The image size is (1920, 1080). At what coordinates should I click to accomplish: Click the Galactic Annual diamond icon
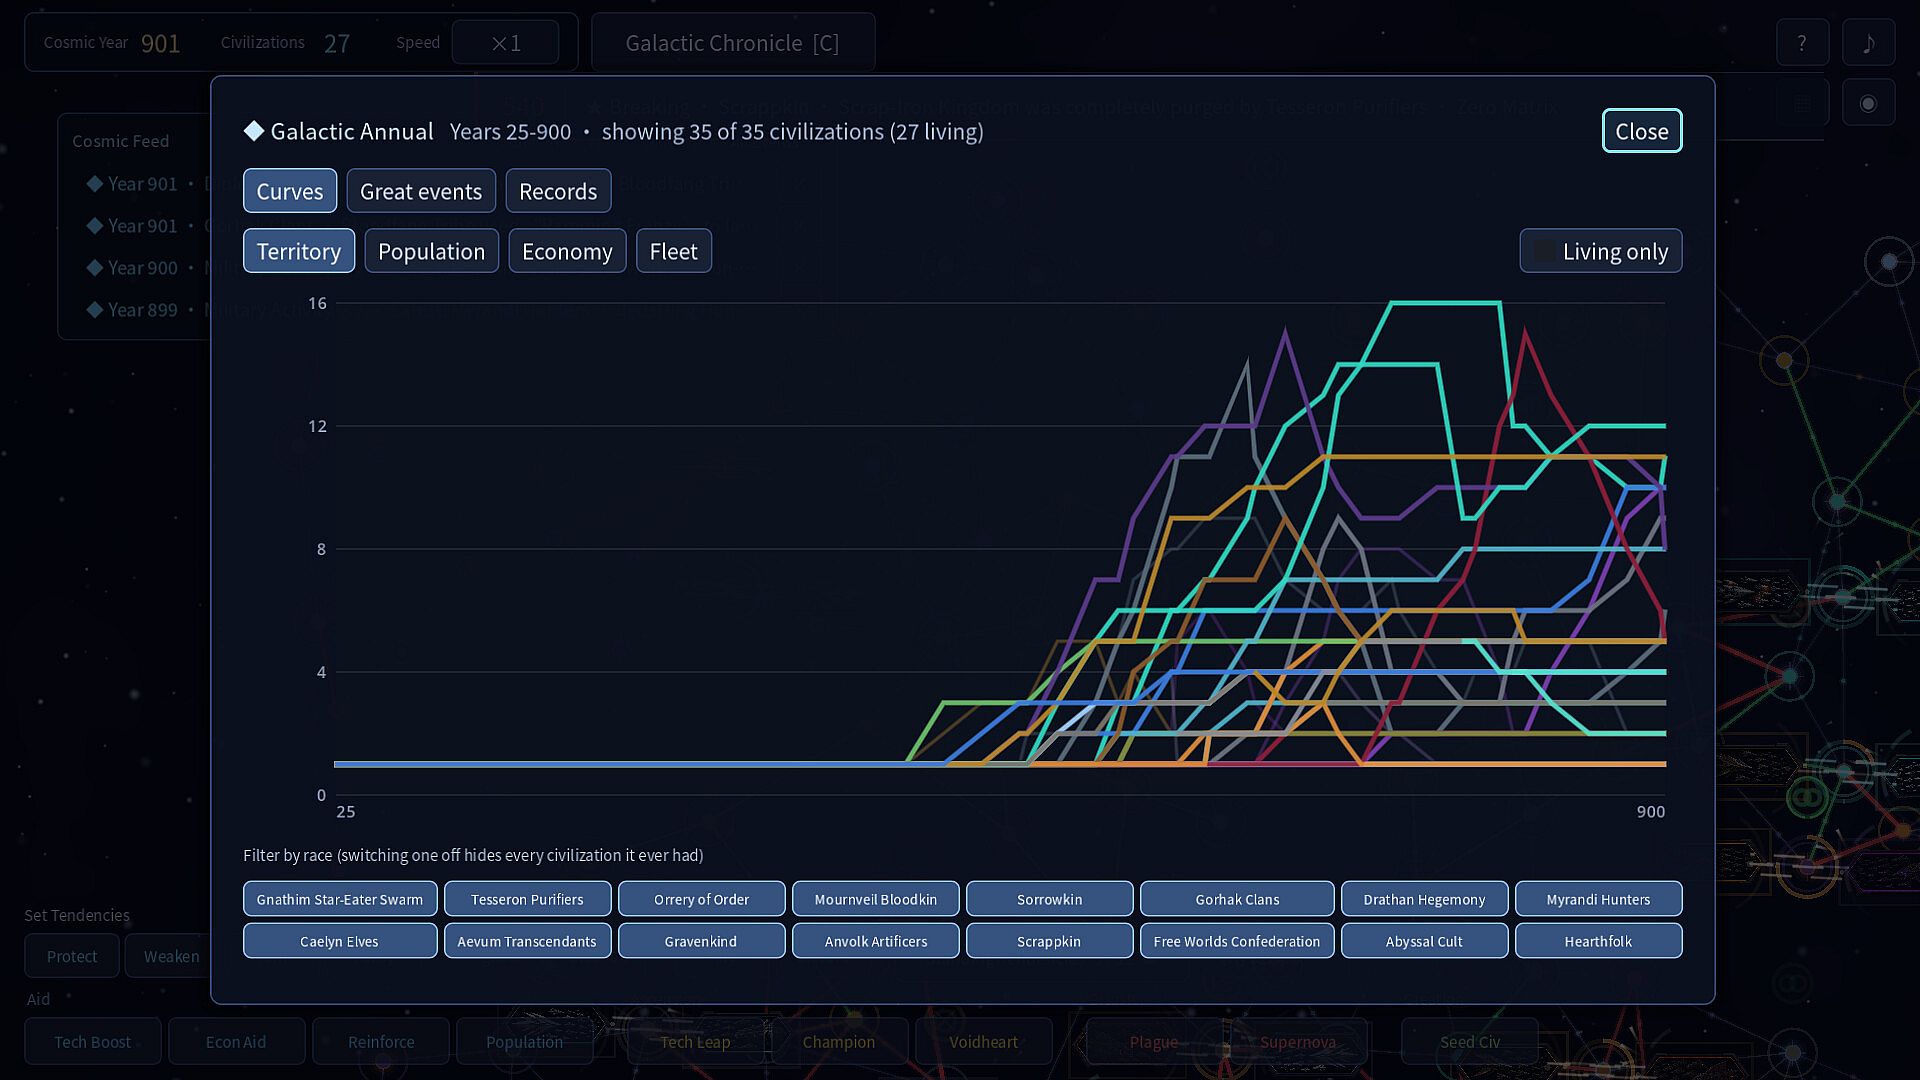(254, 131)
